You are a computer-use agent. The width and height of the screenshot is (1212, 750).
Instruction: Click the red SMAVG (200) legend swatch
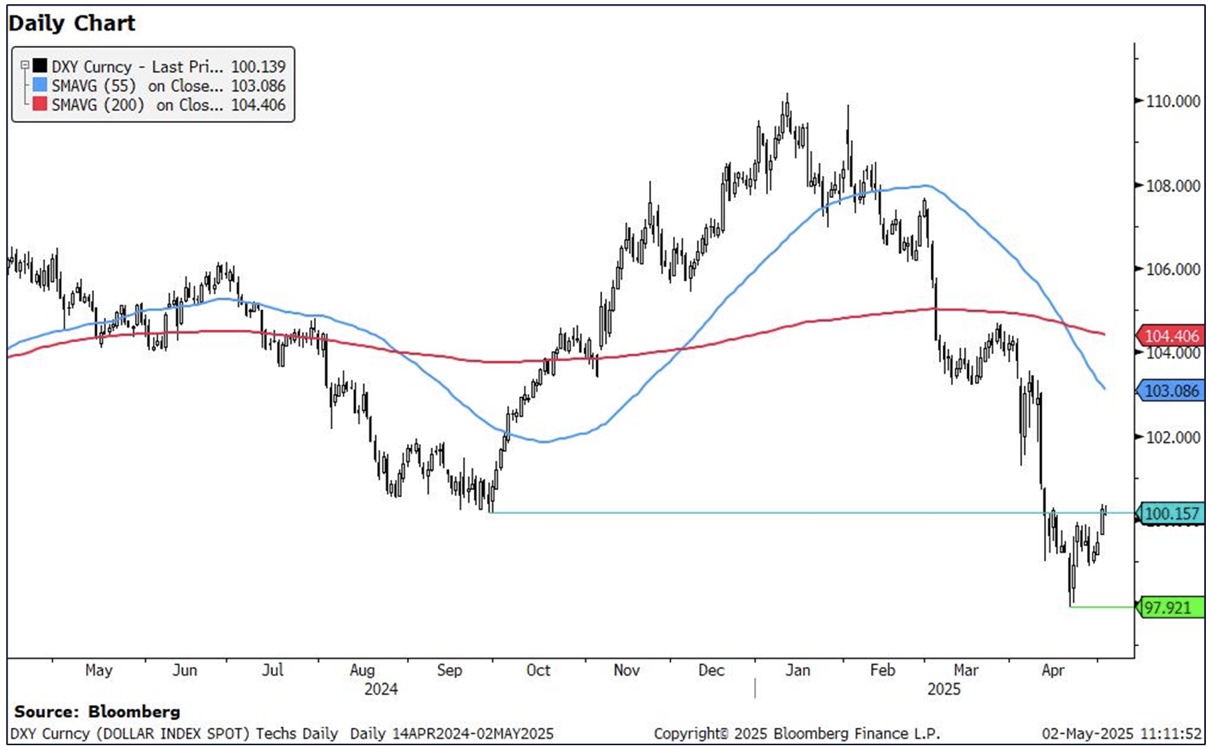(x=41, y=104)
